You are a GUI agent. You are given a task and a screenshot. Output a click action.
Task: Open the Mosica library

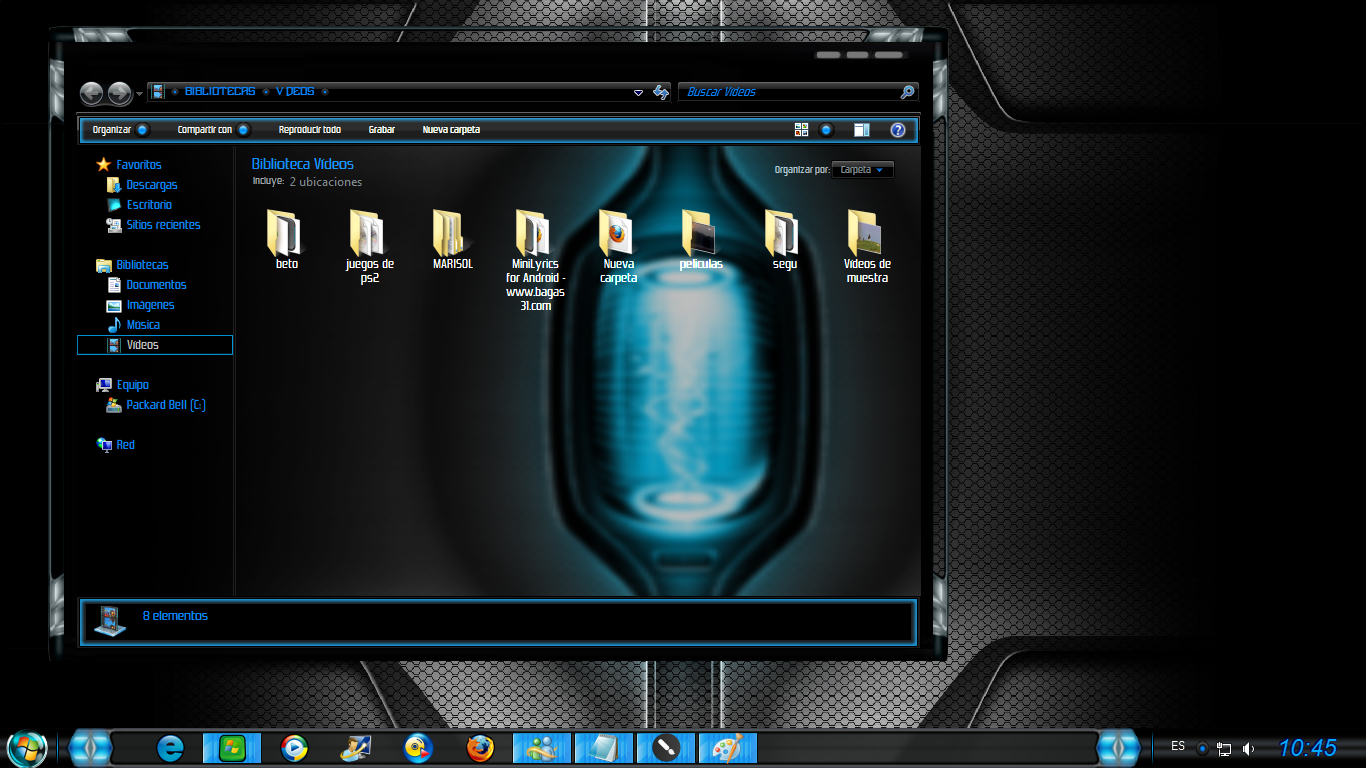[143, 325]
